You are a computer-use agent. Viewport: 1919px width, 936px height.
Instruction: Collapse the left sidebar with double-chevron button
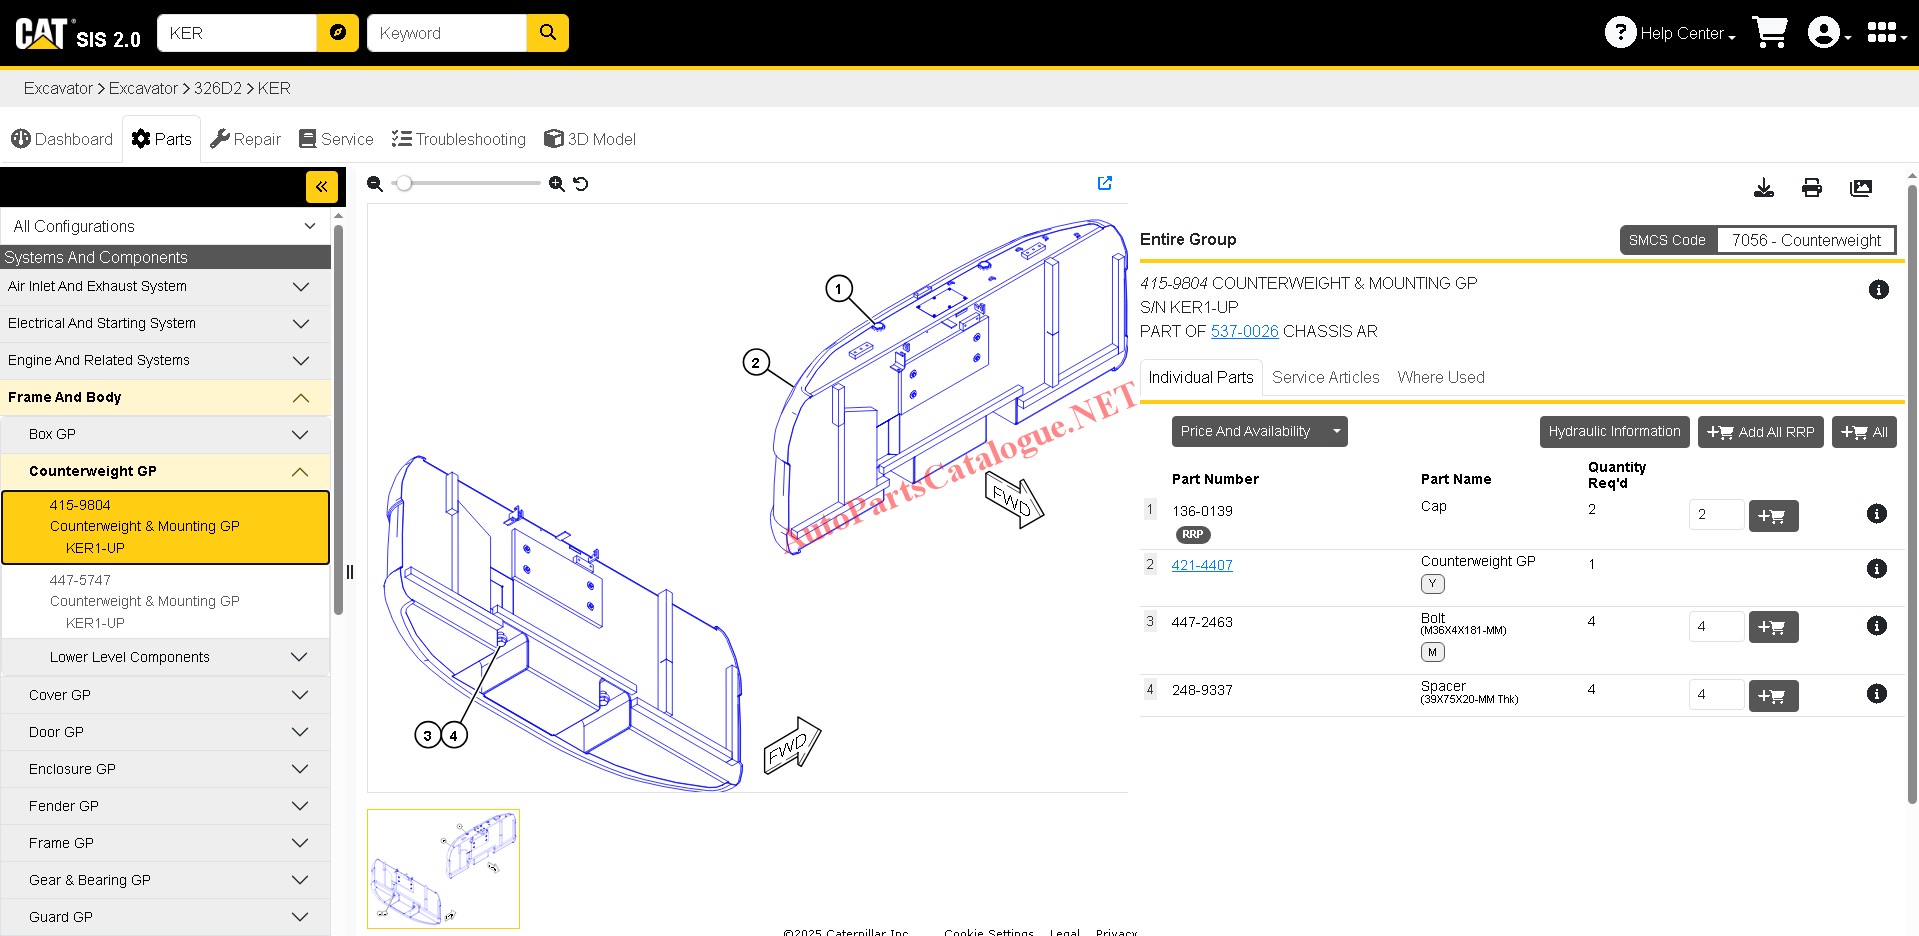(321, 187)
